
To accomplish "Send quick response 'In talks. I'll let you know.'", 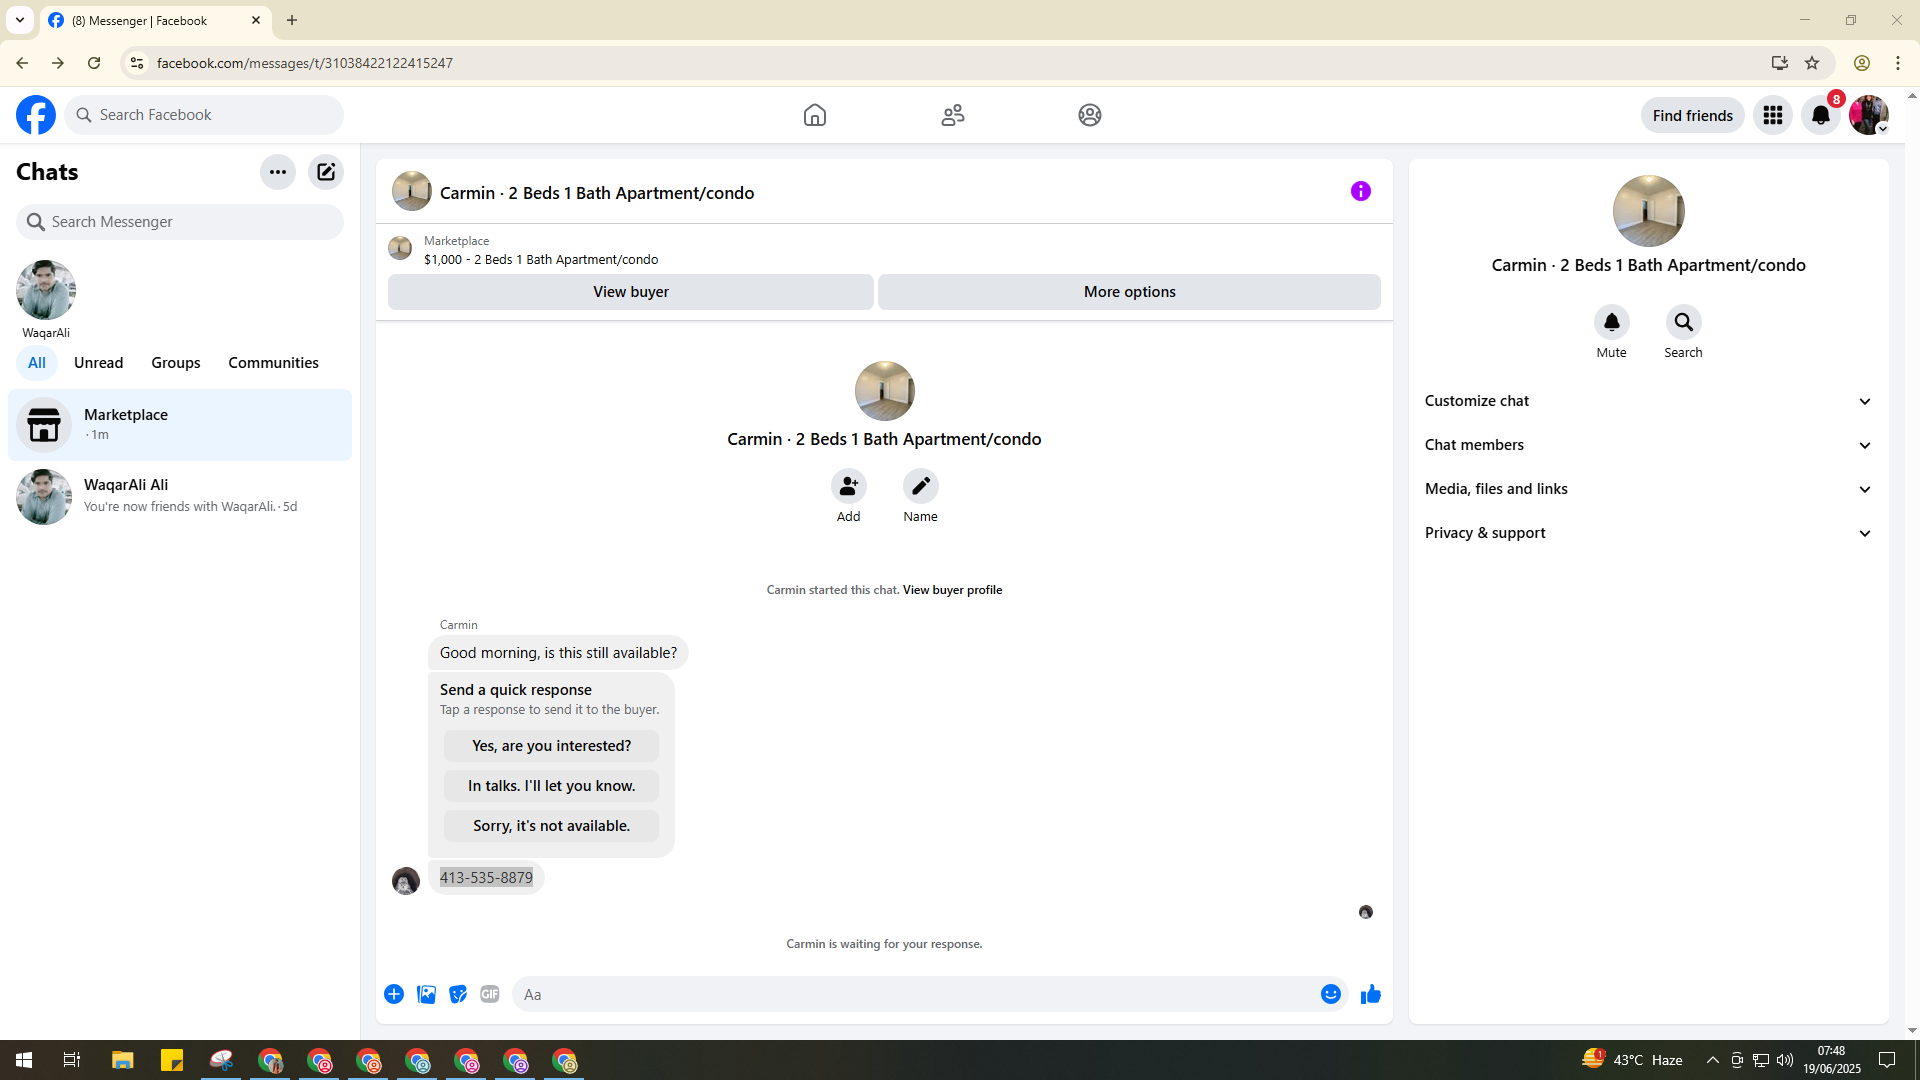I will tap(552, 786).
